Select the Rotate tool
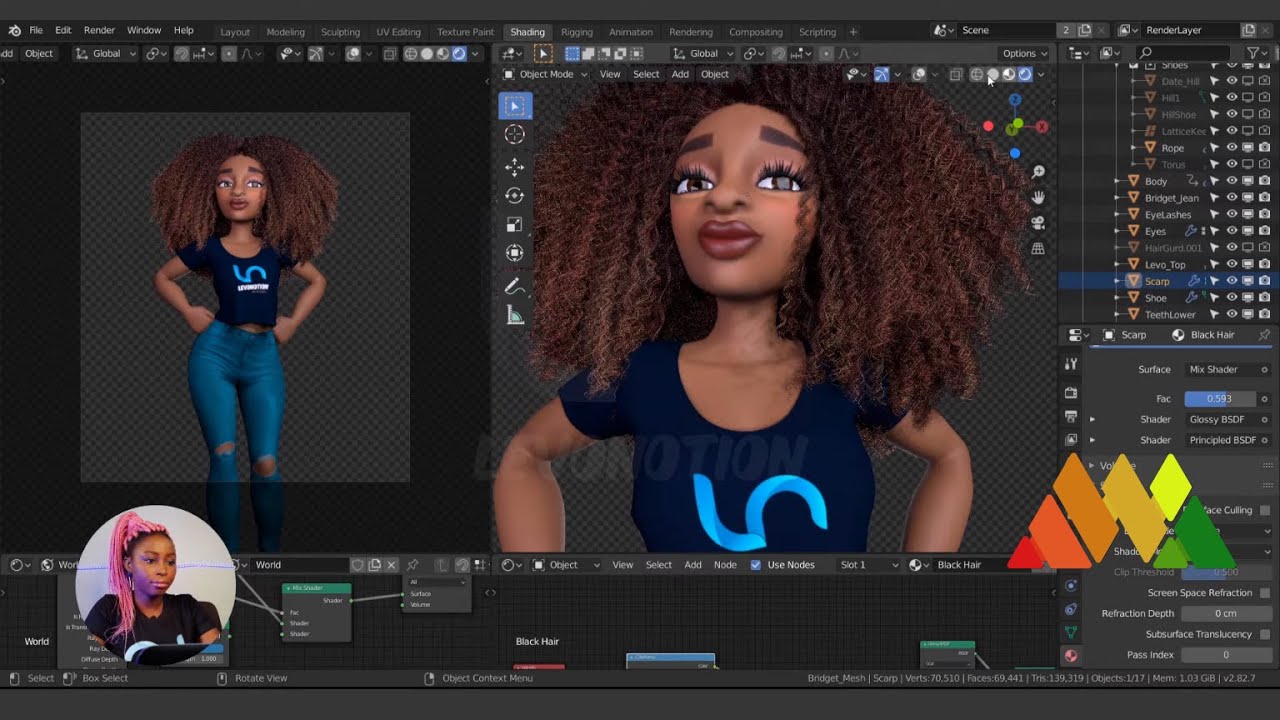 click(515, 196)
